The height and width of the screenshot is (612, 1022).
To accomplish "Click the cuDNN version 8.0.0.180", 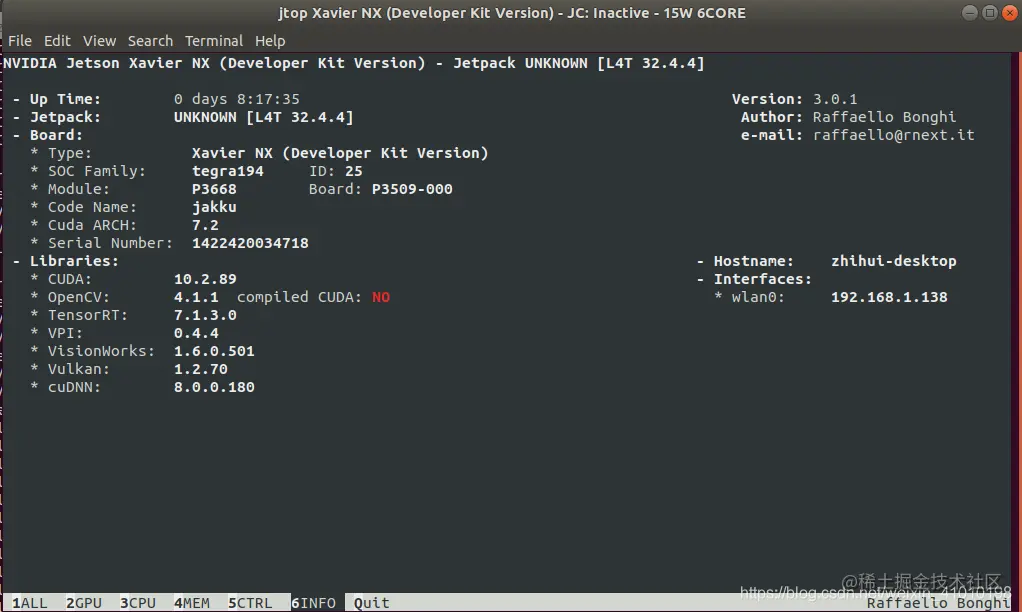I will click(214, 387).
